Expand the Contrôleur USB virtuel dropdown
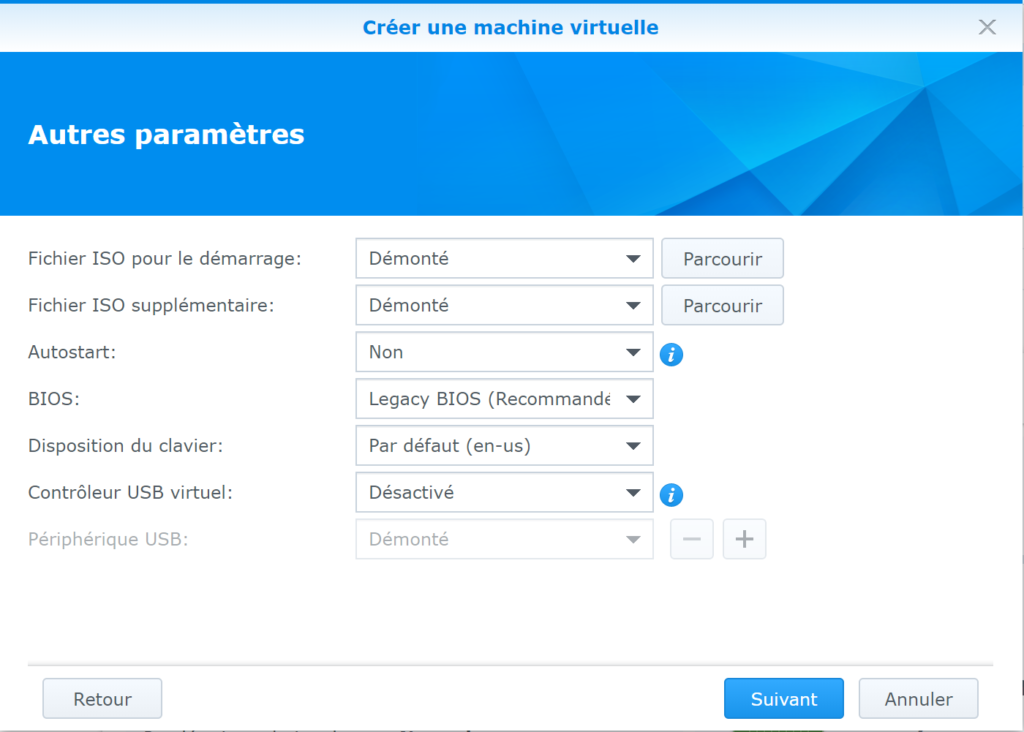 pyautogui.click(x=504, y=492)
